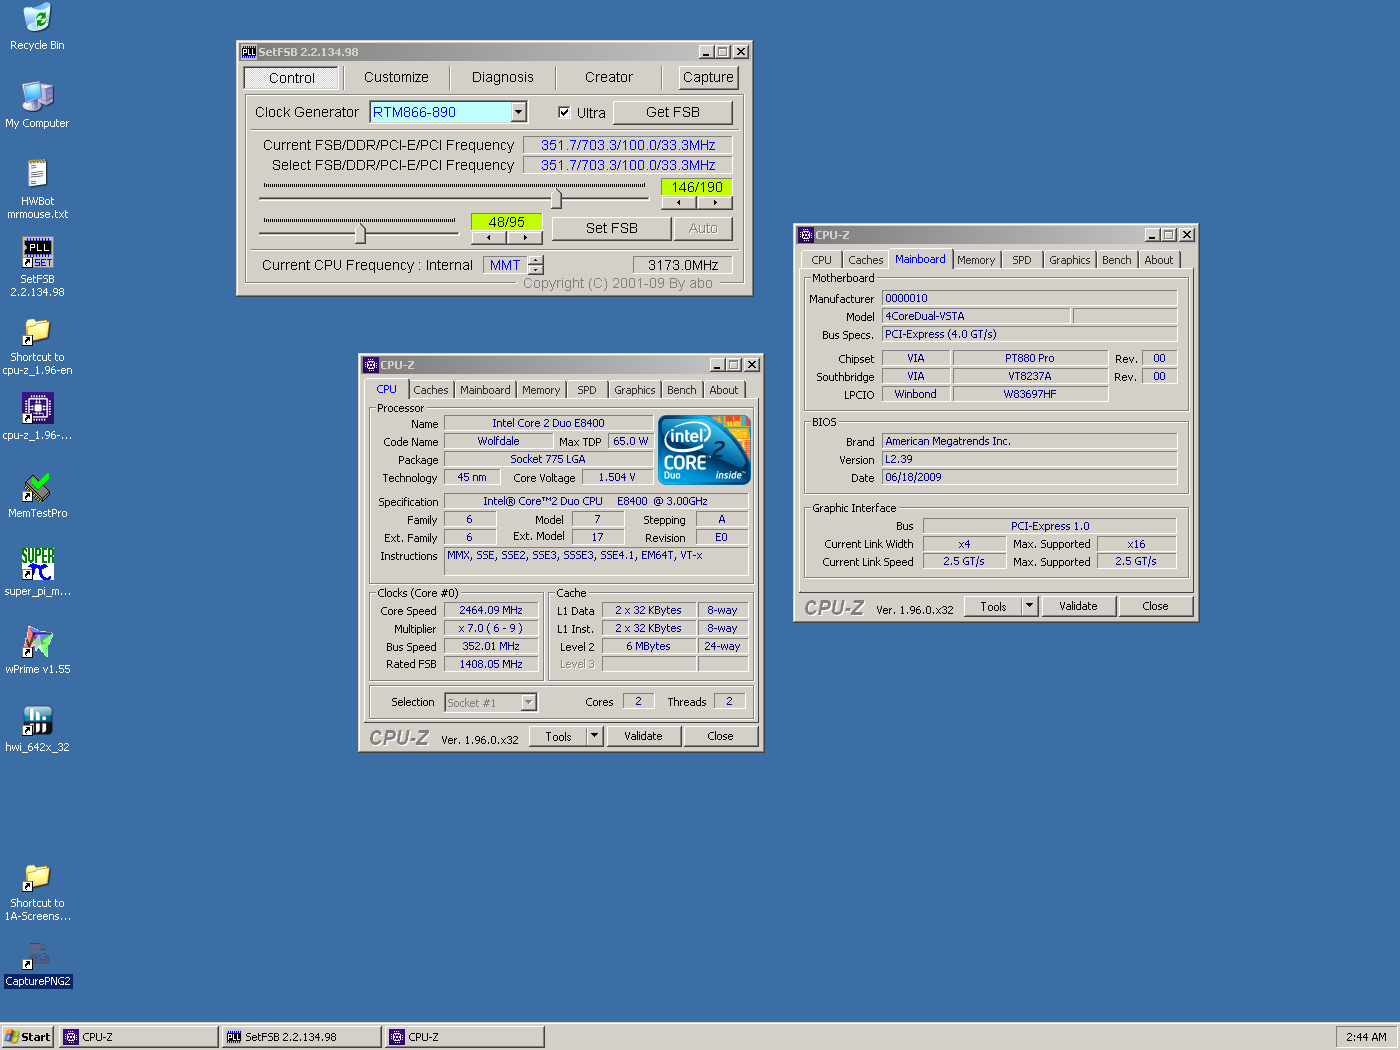Step 146/190 slider value right
The image size is (1400, 1050).
[x=715, y=203]
